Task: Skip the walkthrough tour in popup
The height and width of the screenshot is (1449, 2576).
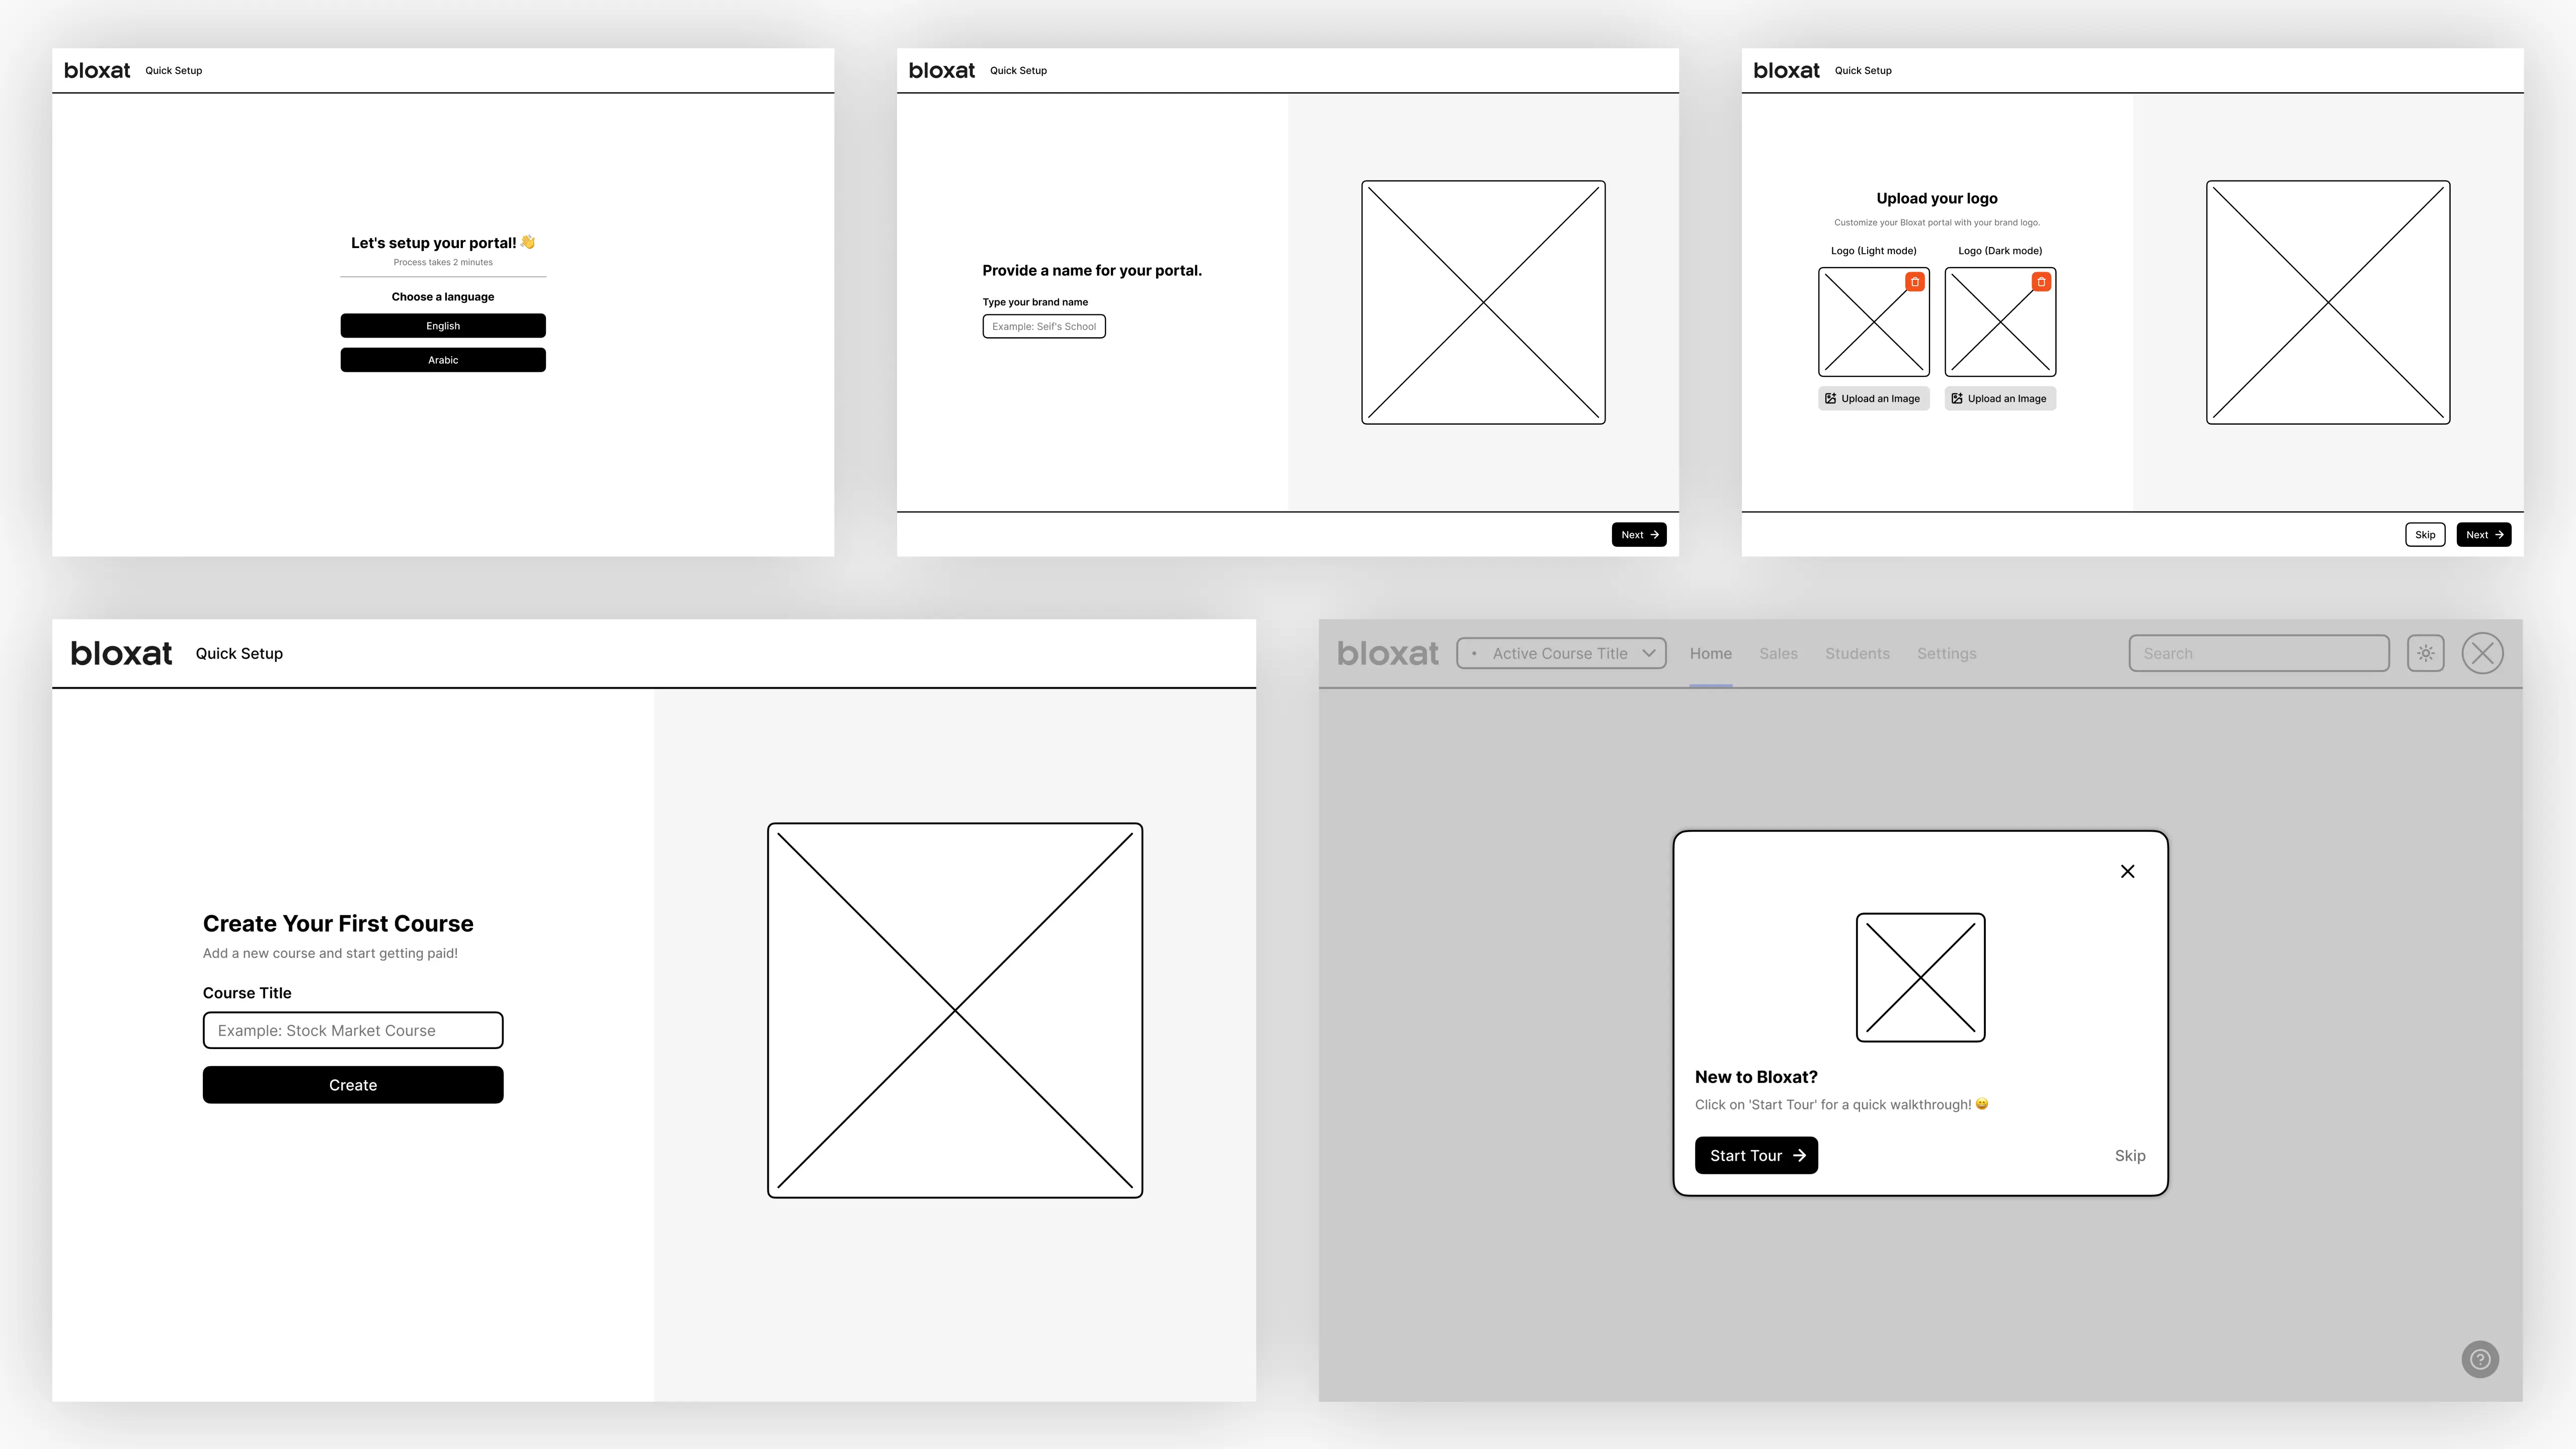Action: 2129,1155
